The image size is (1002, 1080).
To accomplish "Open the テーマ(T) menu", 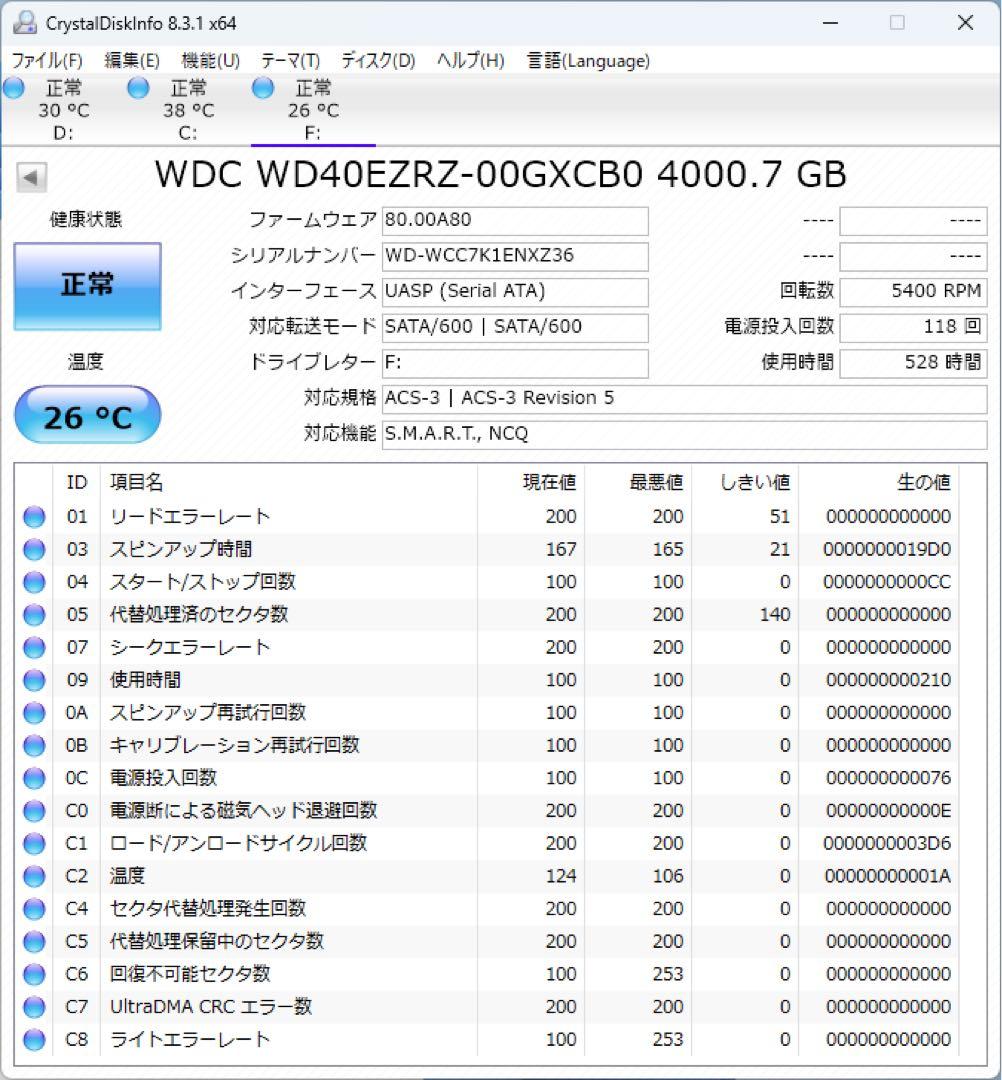I will coord(290,61).
